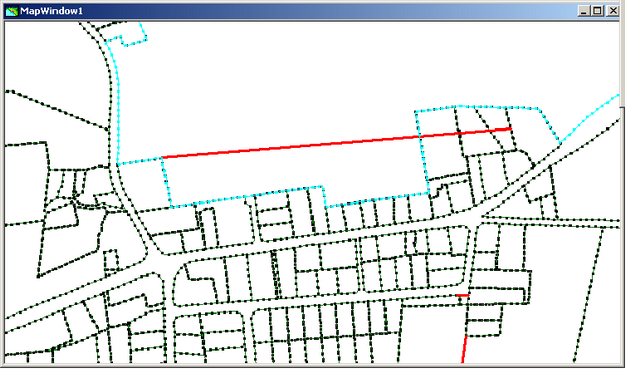Click the diagonal dotted road in the bottom right corner
This screenshot has width=626, height=369.
tap(588, 296)
